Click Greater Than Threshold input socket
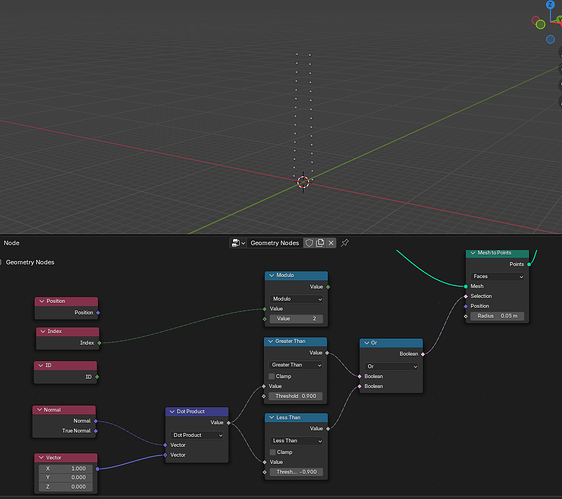The width and height of the screenshot is (562, 499). (264, 396)
